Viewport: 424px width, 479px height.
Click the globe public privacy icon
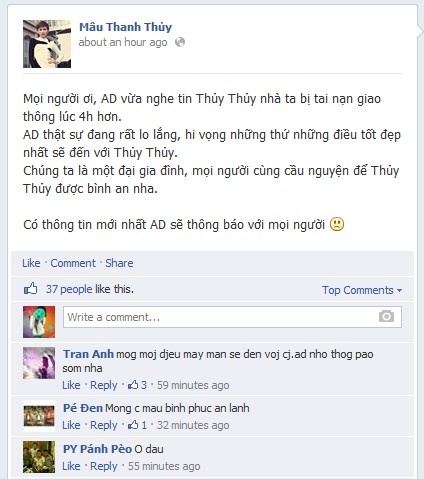click(180, 42)
